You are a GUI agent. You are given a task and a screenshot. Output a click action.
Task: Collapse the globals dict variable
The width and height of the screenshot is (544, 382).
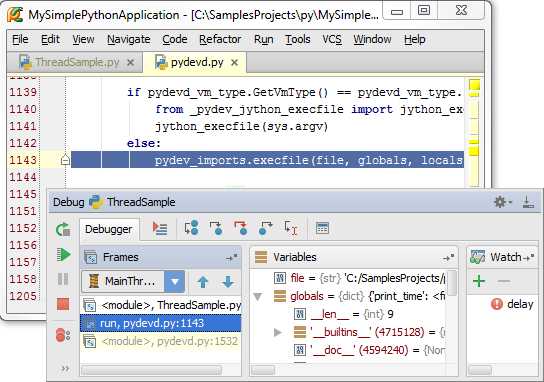pyautogui.click(x=258, y=297)
